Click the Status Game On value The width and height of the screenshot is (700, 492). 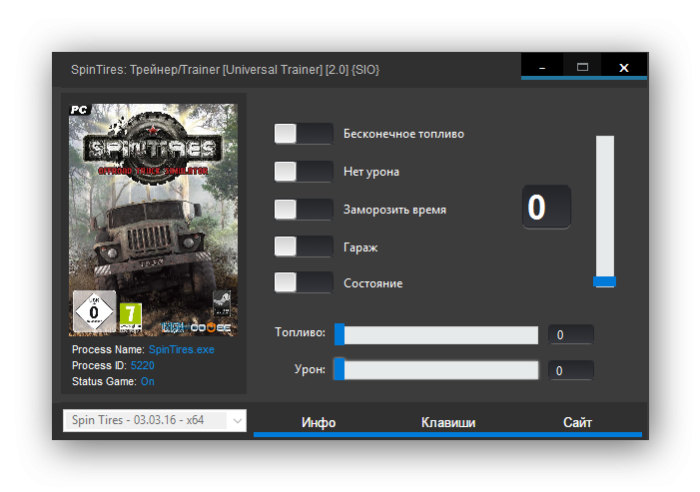click(148, 381)
